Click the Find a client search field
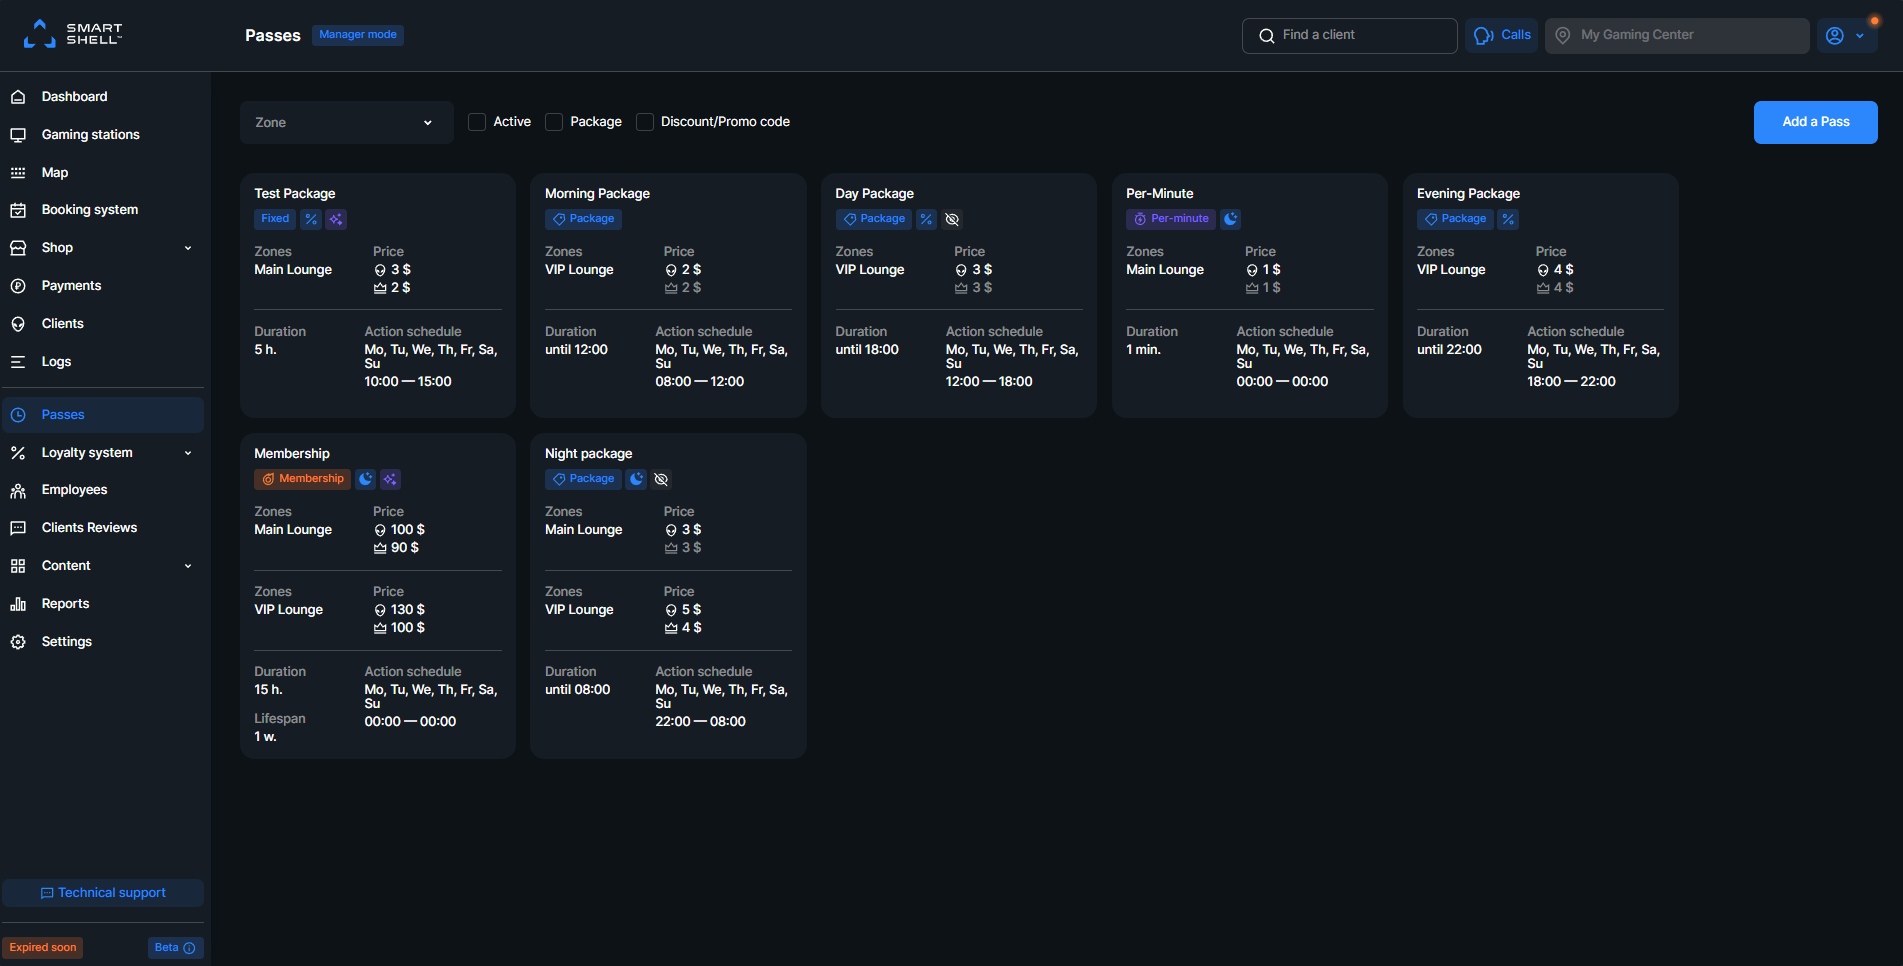This screenshot has height=966, width=1903. pos(1349,35)
